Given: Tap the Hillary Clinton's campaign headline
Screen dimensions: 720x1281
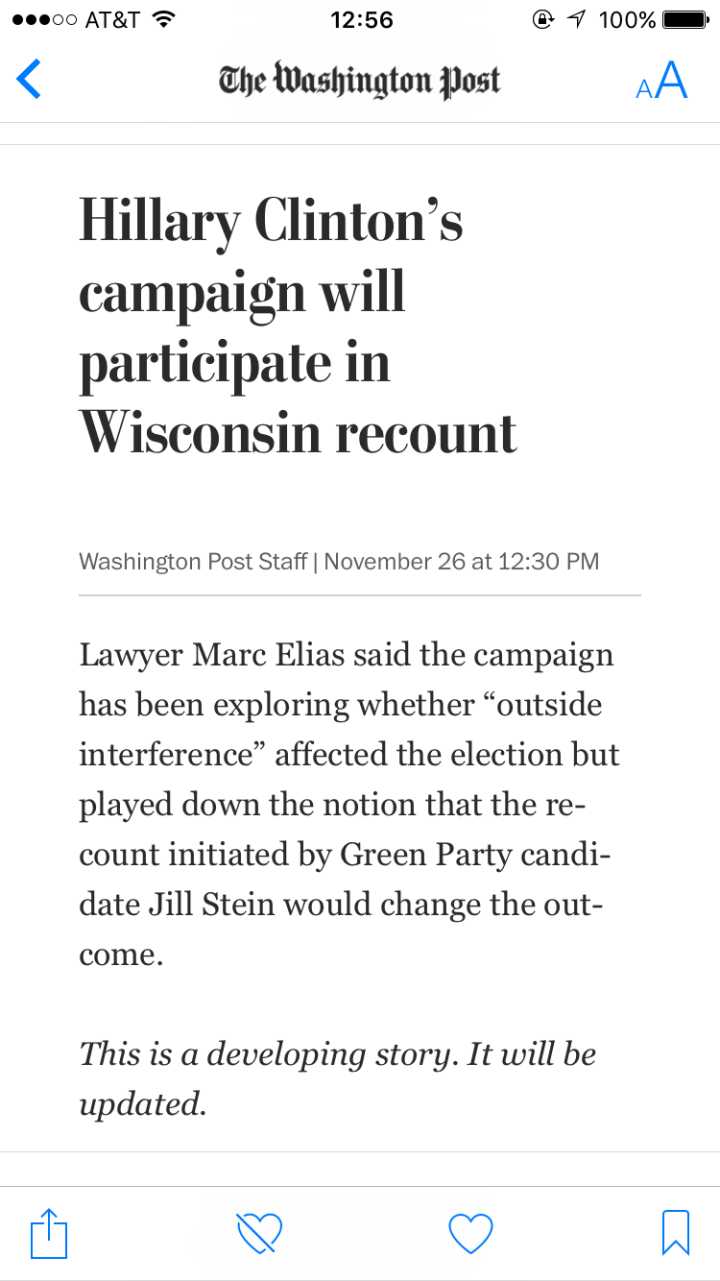Looking at the screenshot, I should tap(298, 325).
